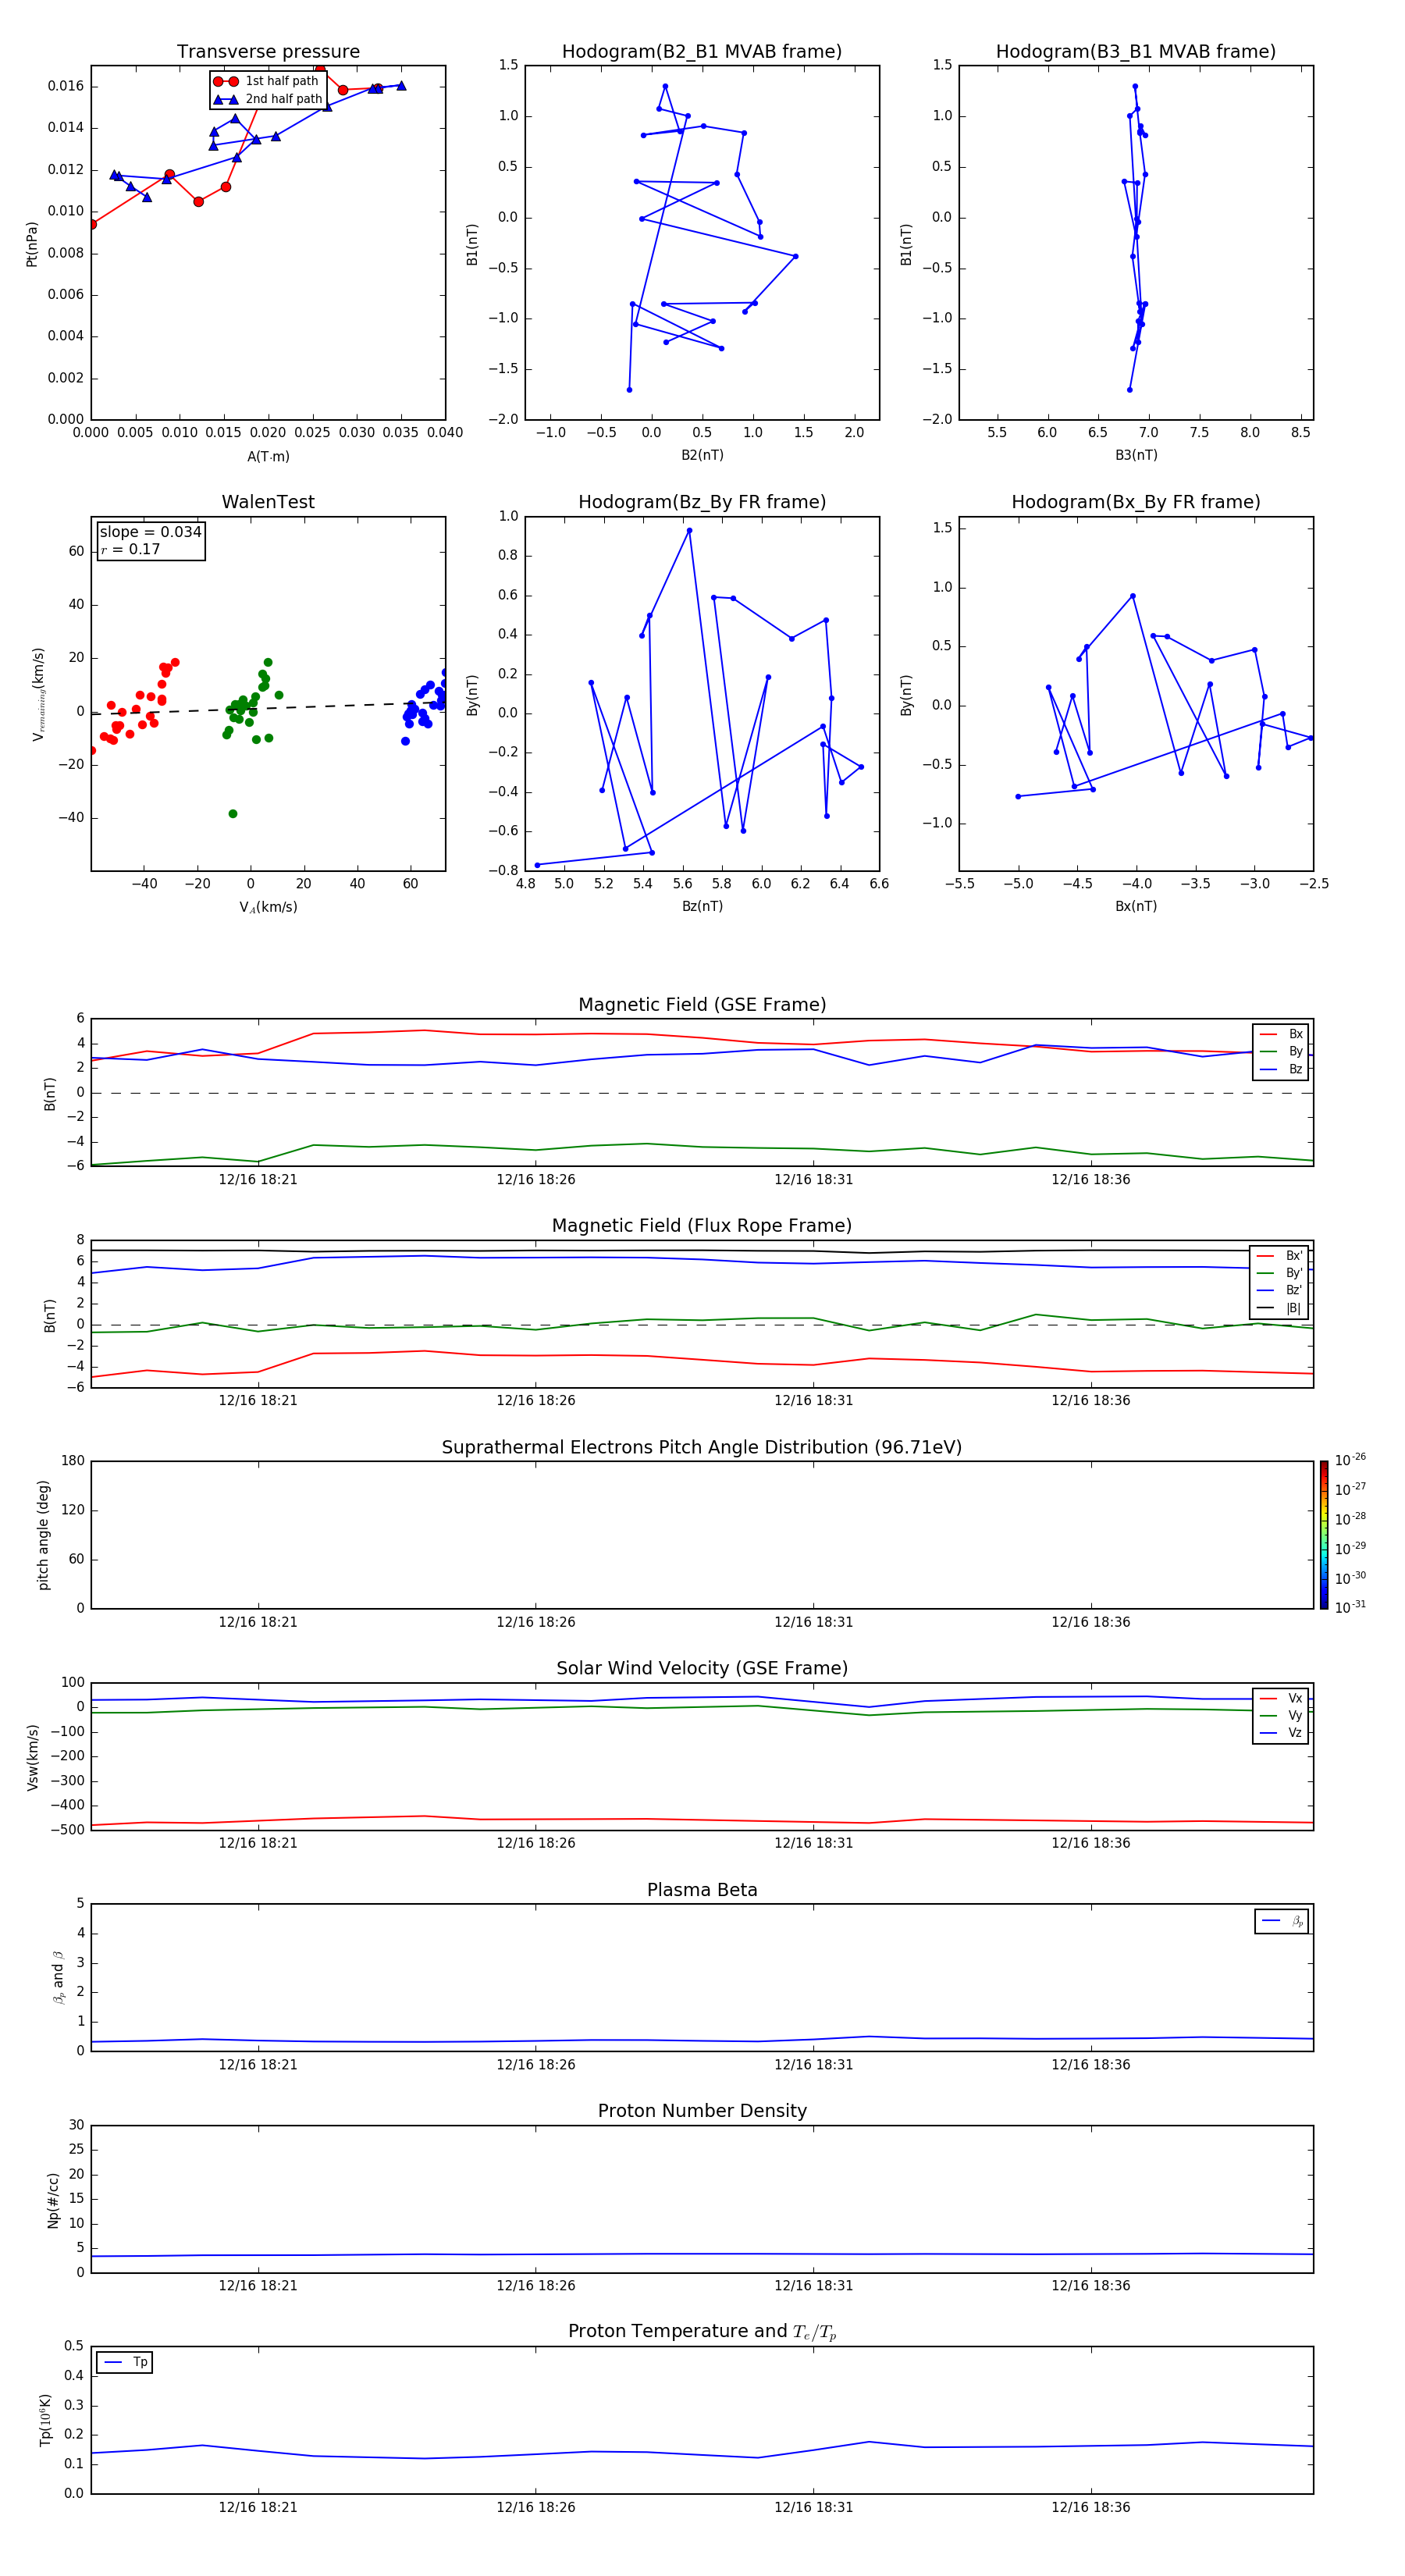Click the 'Pt(nPa)' y-axis label
1405x2576 pixels.
click(32, 243)
